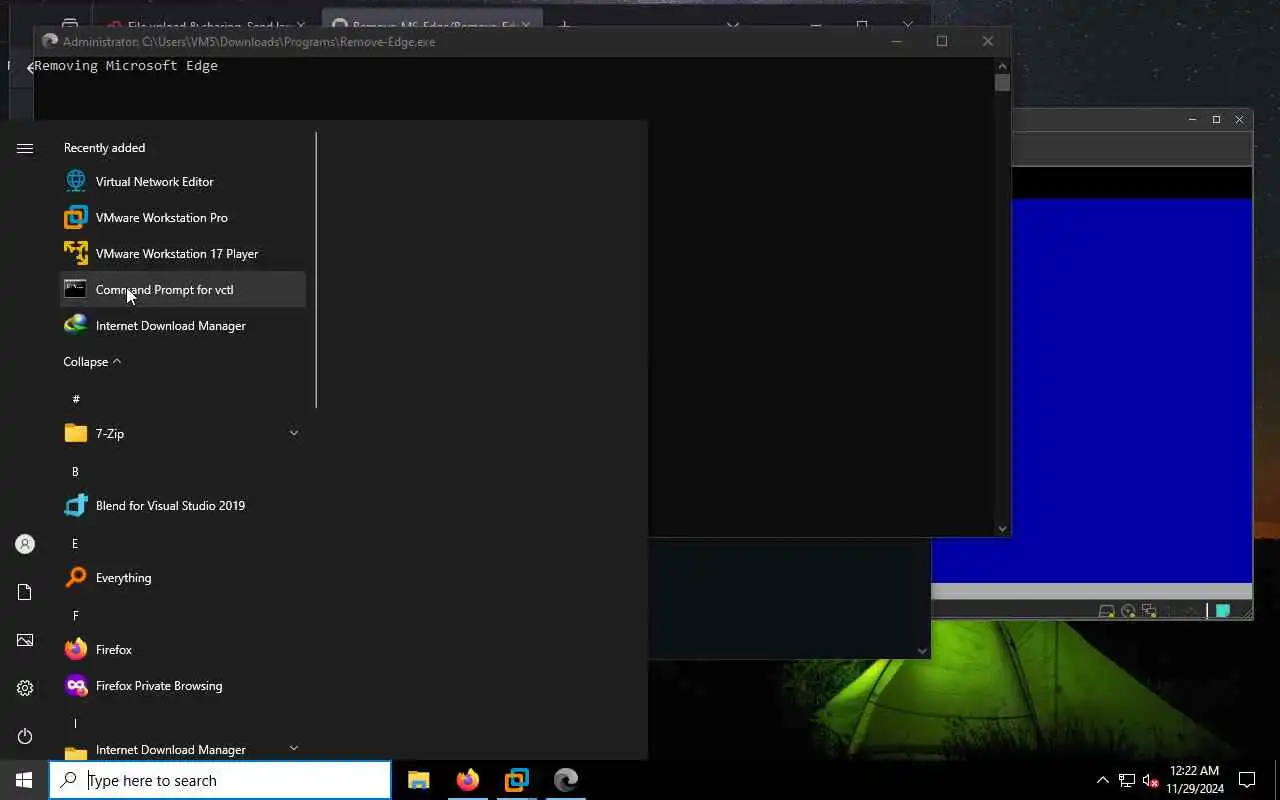
Task: Click the cyan message log icon in VMware
Action: coord(1222,611)
